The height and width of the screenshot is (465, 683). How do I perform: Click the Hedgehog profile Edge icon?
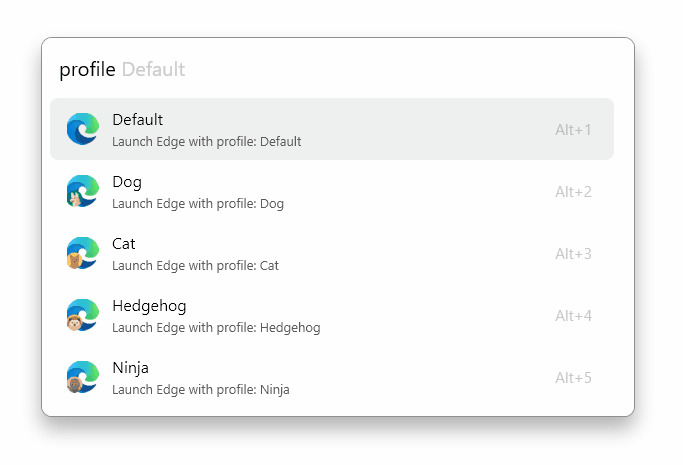82,315
